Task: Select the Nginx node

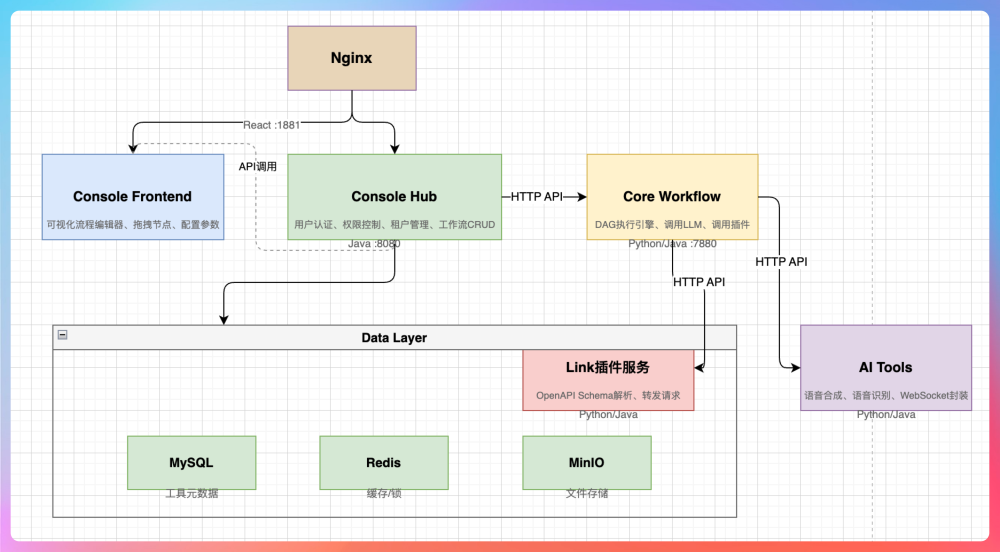Action: point(352,58)
